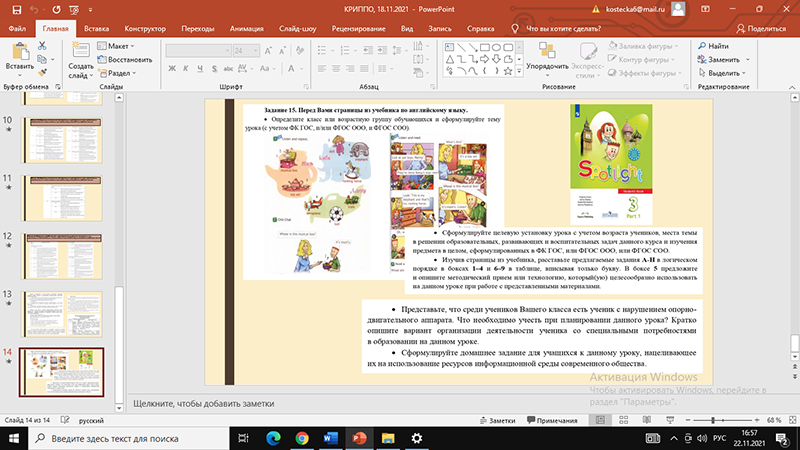Open Microsoft Edge from the taskbar
Viewport: 800px width, 450px height.
click(273, 438)
